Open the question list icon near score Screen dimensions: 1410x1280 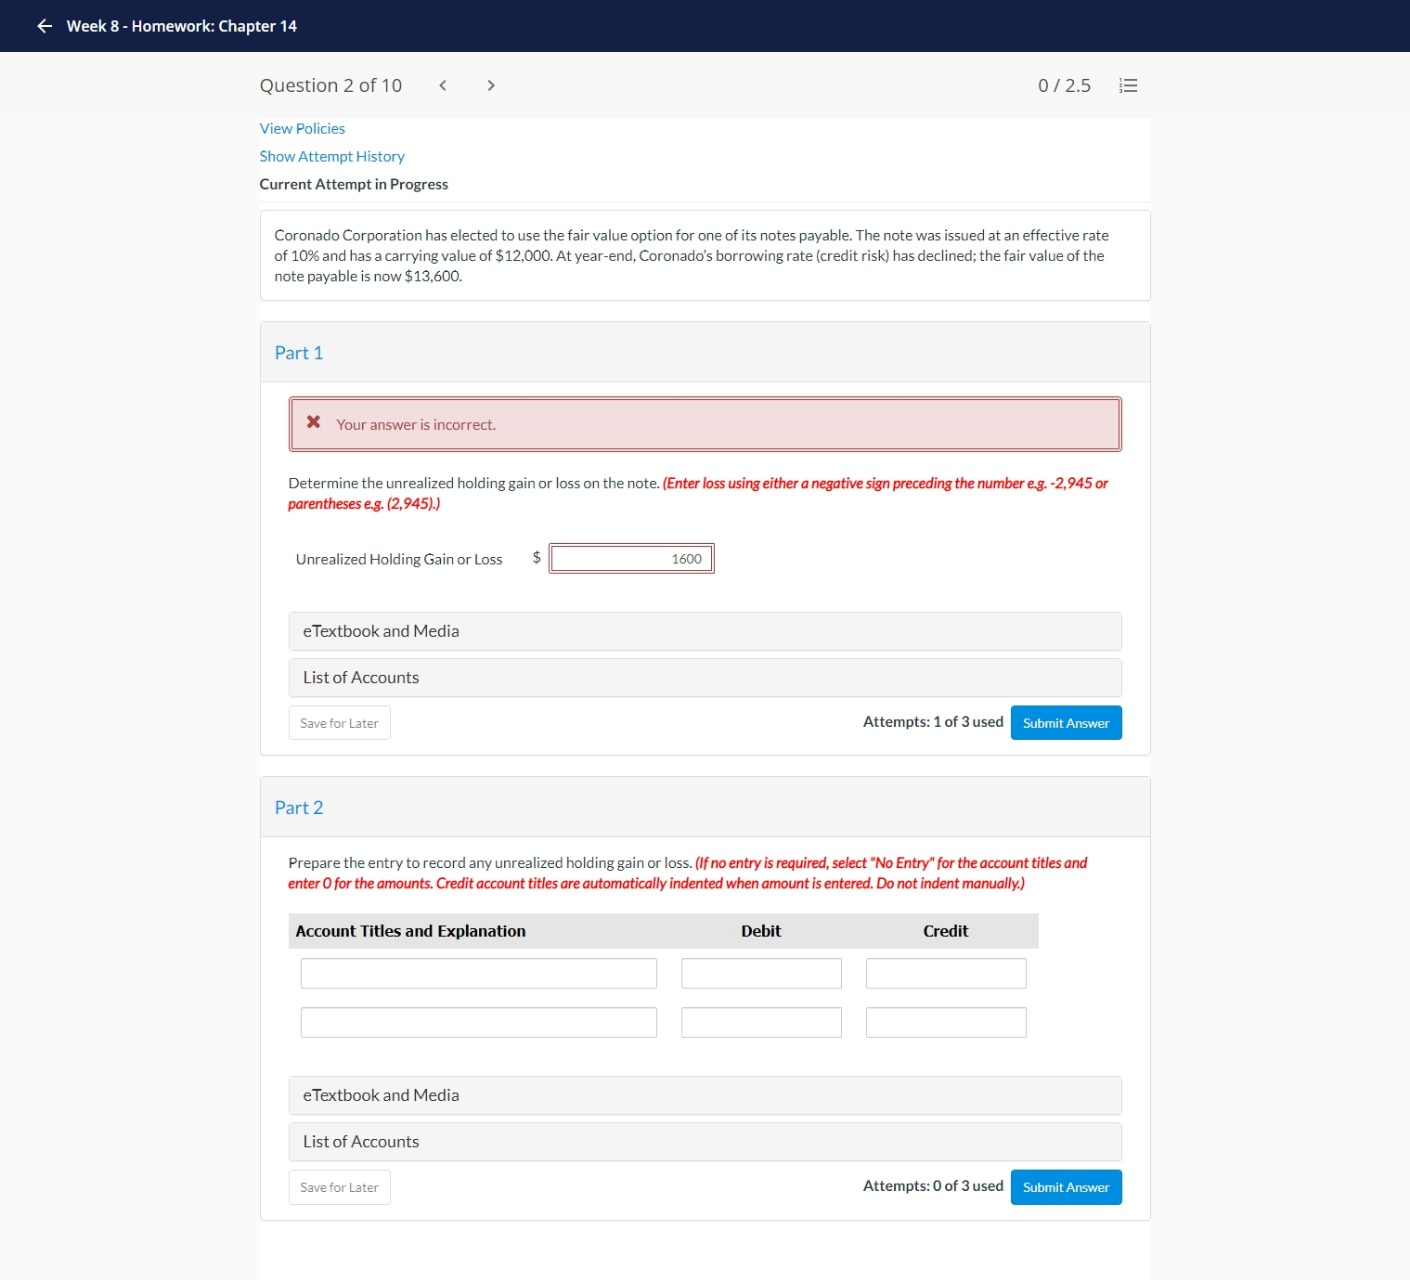point(1128,86)
